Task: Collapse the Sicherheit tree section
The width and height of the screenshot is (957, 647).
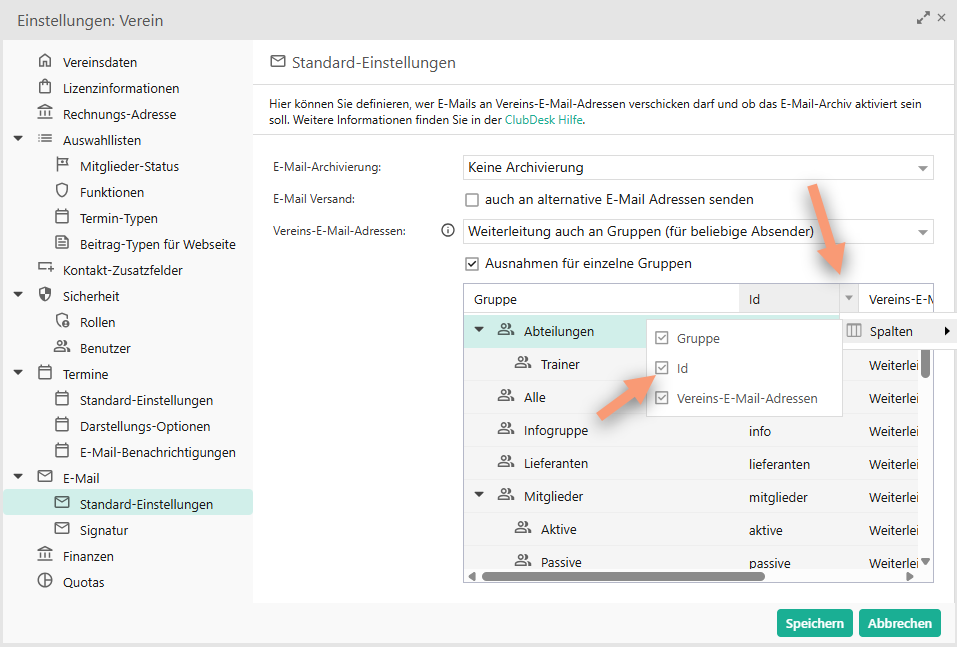Action: point(18,295)
